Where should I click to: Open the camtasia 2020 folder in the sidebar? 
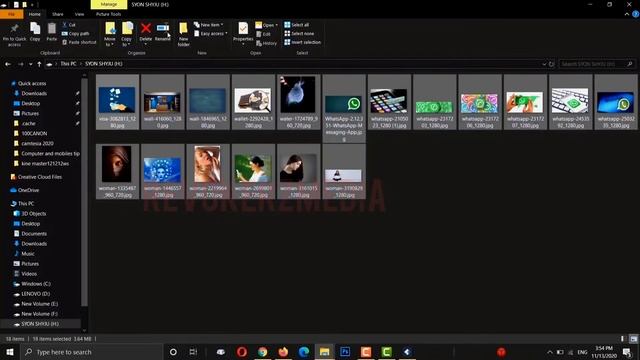tap(37, 143)
